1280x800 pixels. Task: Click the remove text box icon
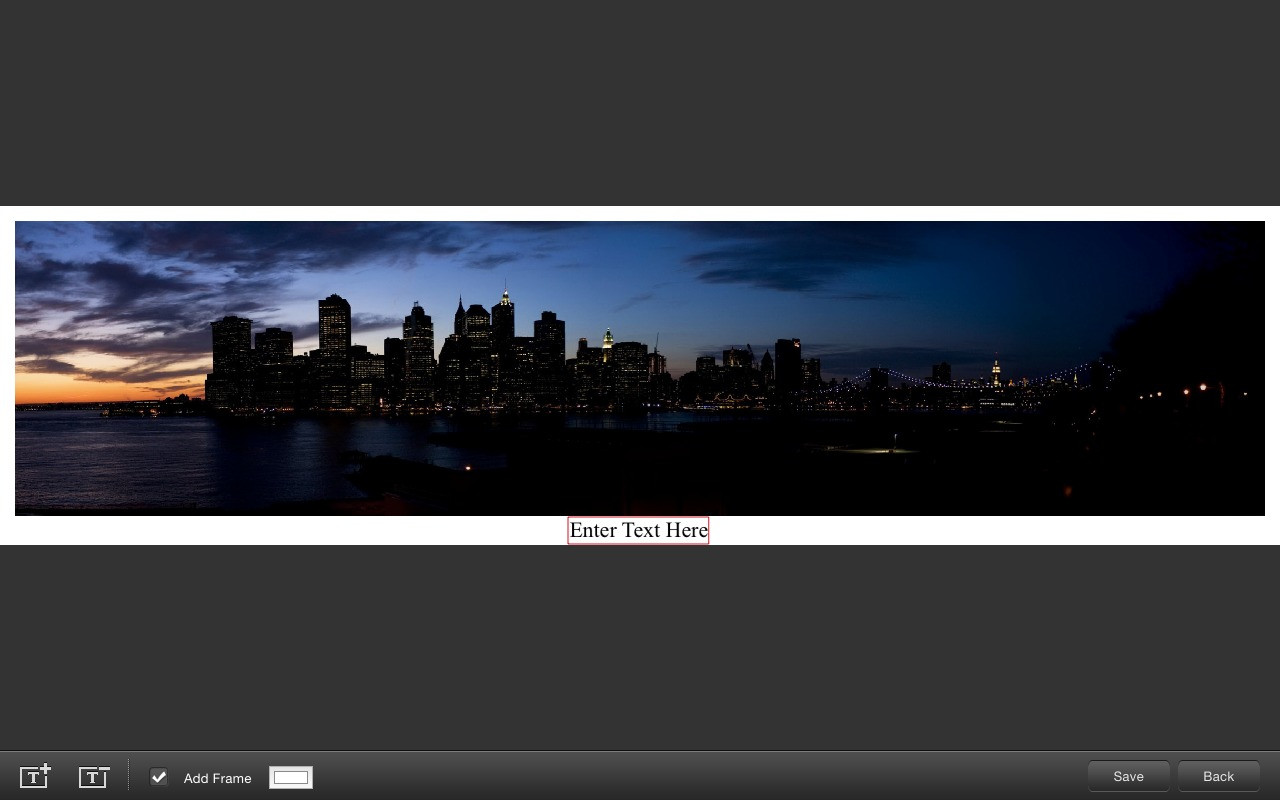[x=94, y=776]
